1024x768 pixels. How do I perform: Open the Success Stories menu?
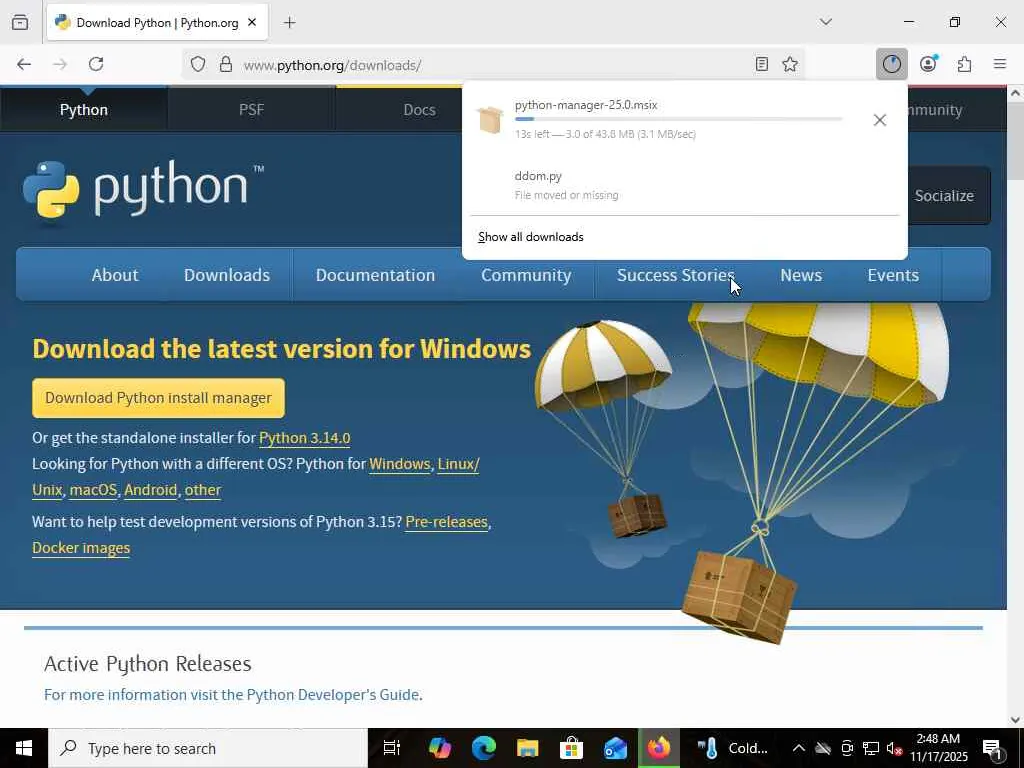(x=676, y=275)
